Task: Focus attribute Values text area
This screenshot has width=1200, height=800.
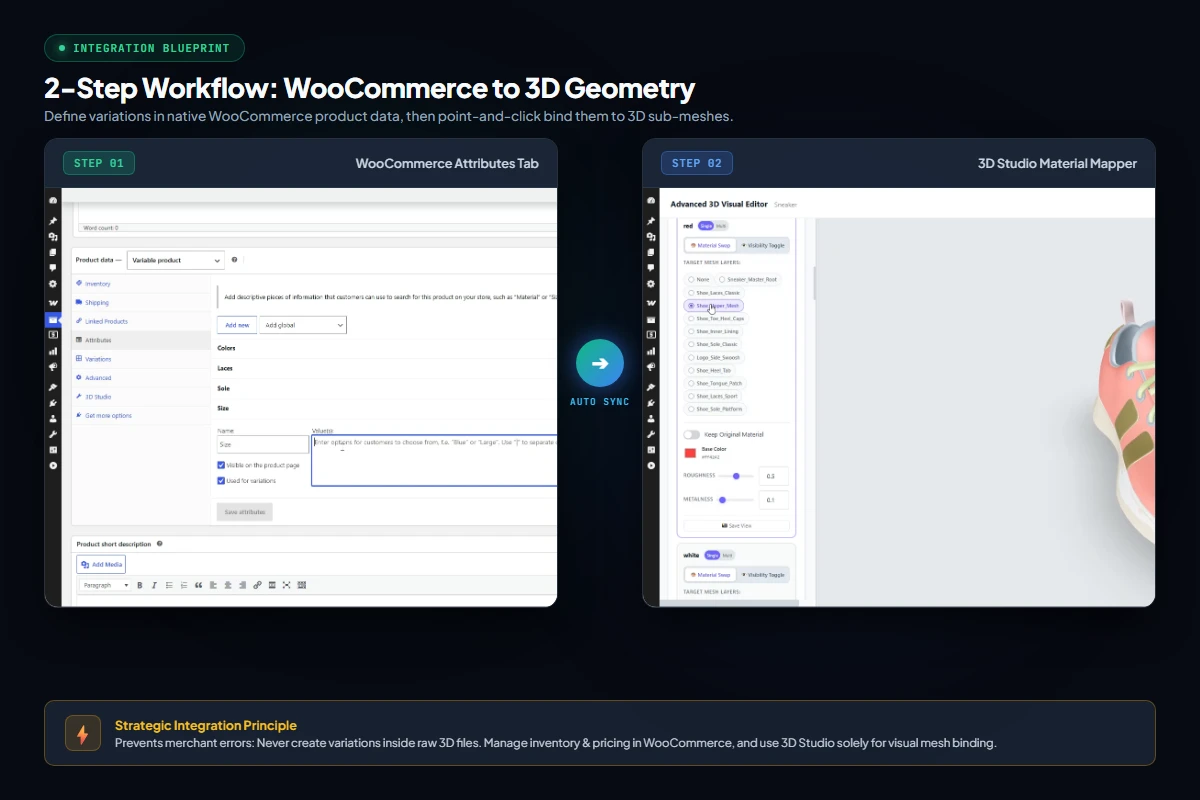Action: (x=434, y=461)
